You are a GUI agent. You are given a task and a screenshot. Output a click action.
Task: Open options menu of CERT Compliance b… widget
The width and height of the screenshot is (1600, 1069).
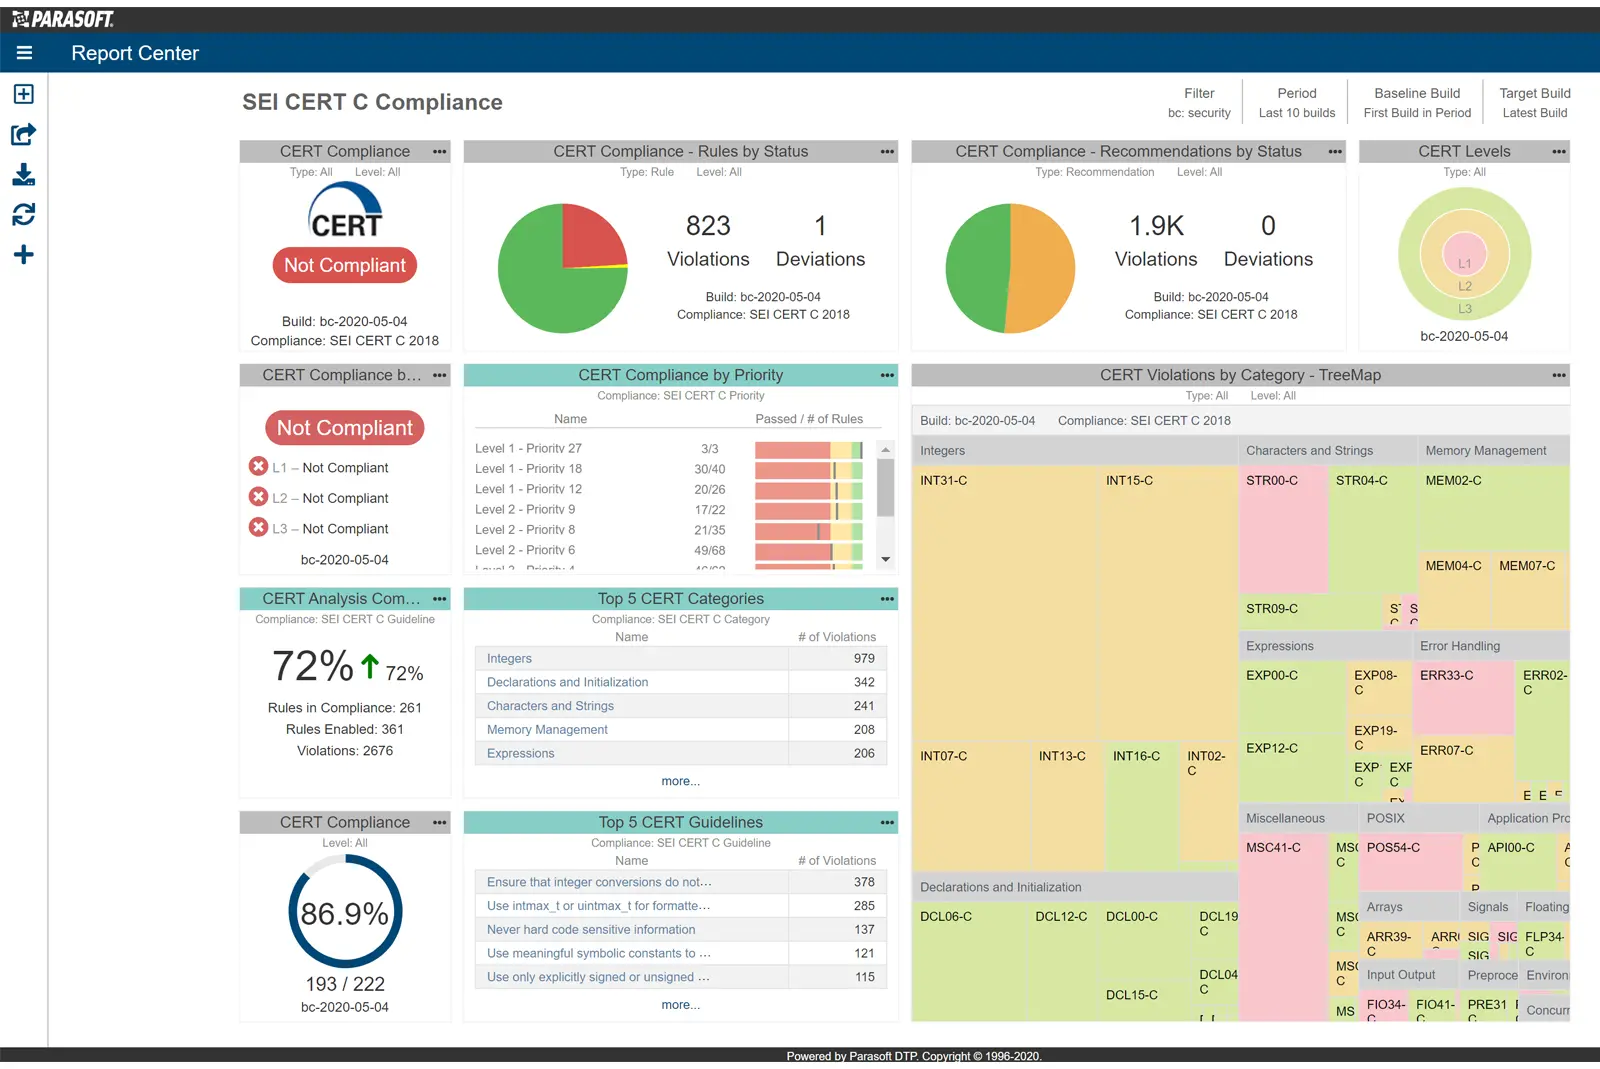coord(439,375)
